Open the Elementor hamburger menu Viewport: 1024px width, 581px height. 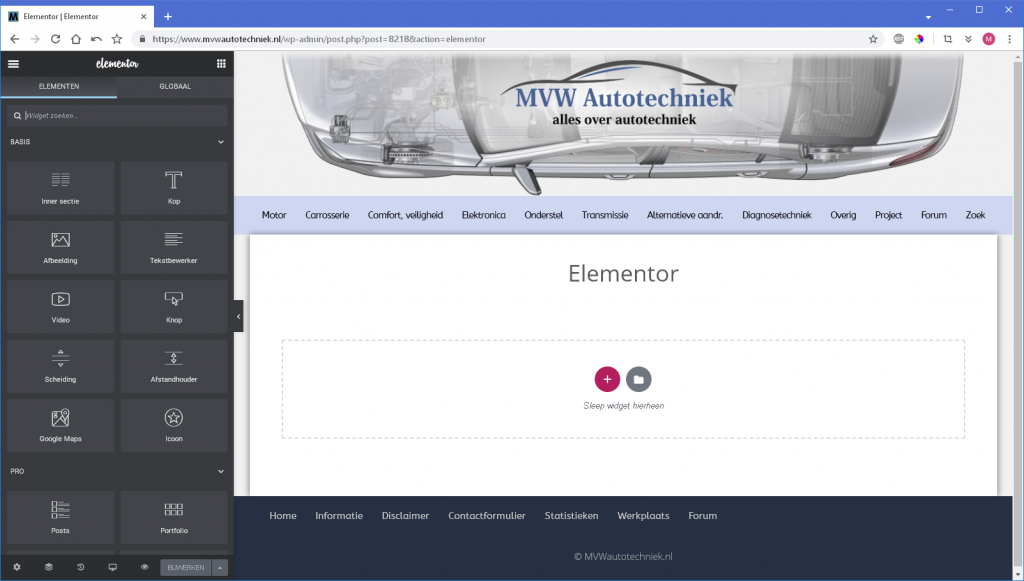13,64
